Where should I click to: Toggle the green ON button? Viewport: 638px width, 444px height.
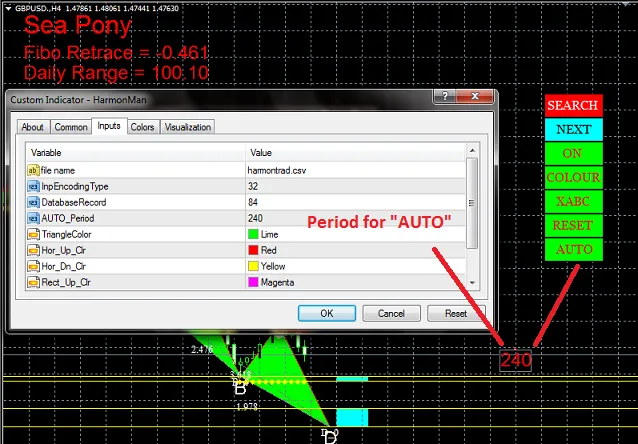click(572, 153)
